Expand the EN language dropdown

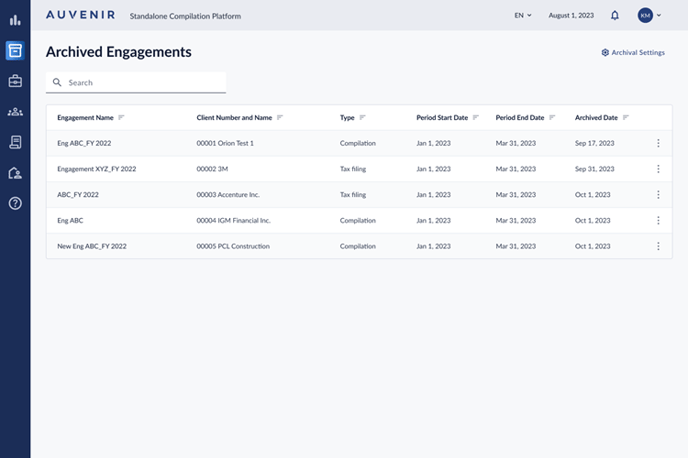522,16
